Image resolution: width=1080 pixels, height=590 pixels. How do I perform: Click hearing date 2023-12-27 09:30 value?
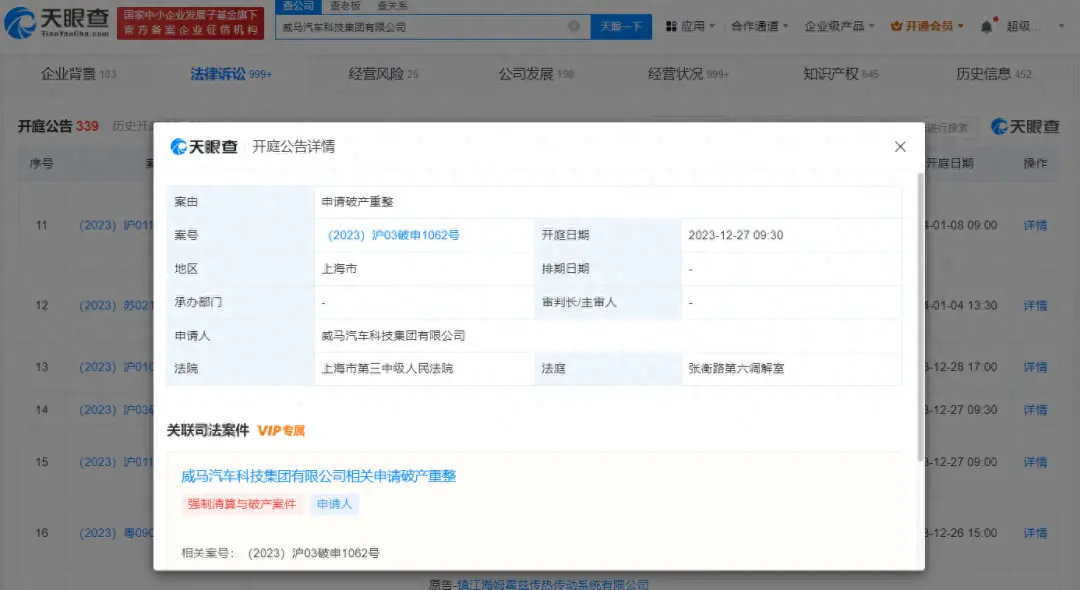[736, 235]
